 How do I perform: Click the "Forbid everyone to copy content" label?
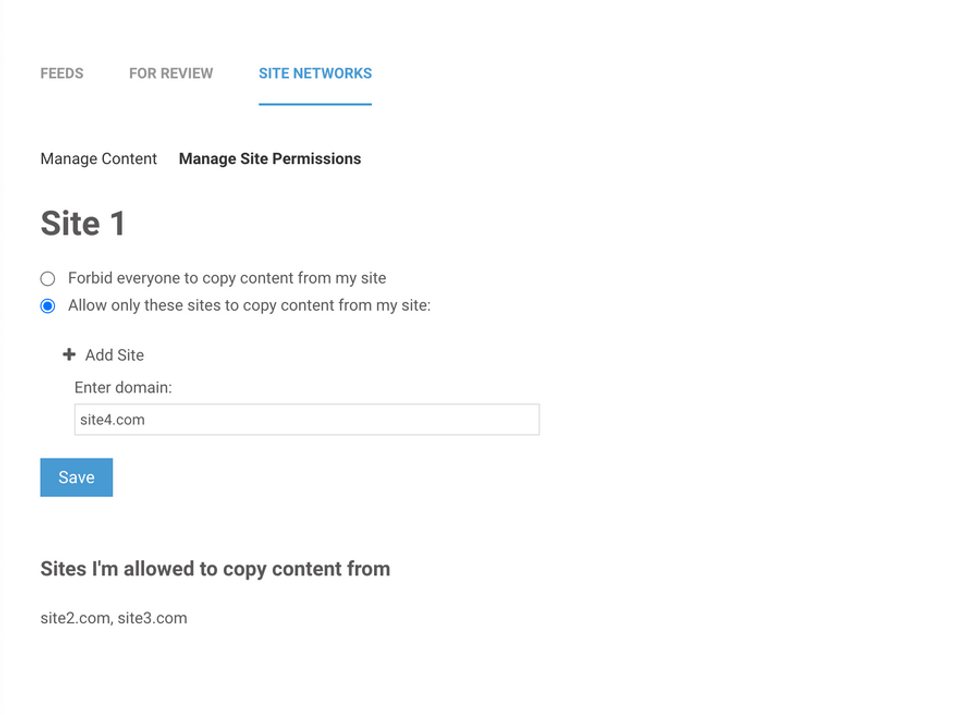[x=227, y=278]
